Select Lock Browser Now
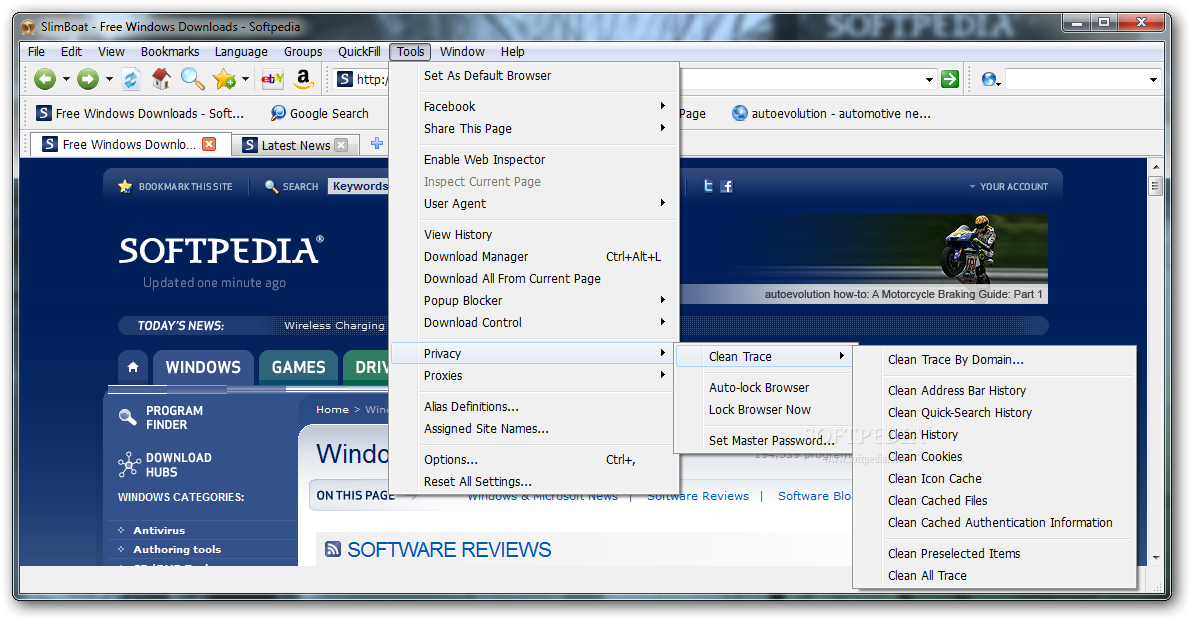This screenshot has width=1192, height=621. coord(763,410)
